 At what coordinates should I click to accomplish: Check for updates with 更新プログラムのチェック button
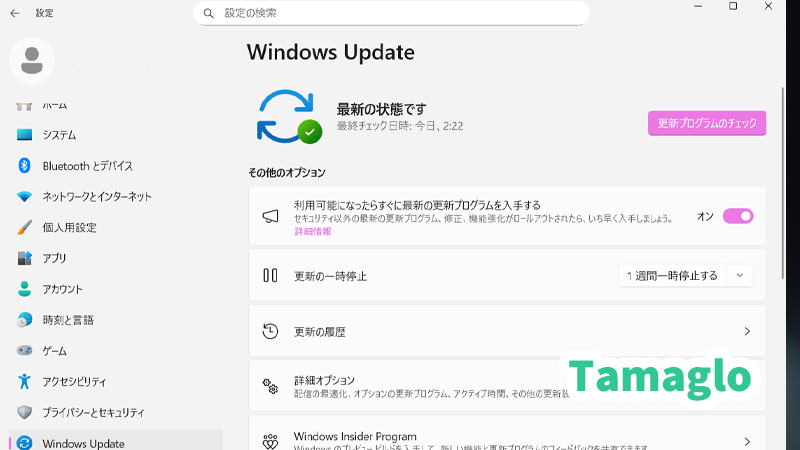pos(707,123)
